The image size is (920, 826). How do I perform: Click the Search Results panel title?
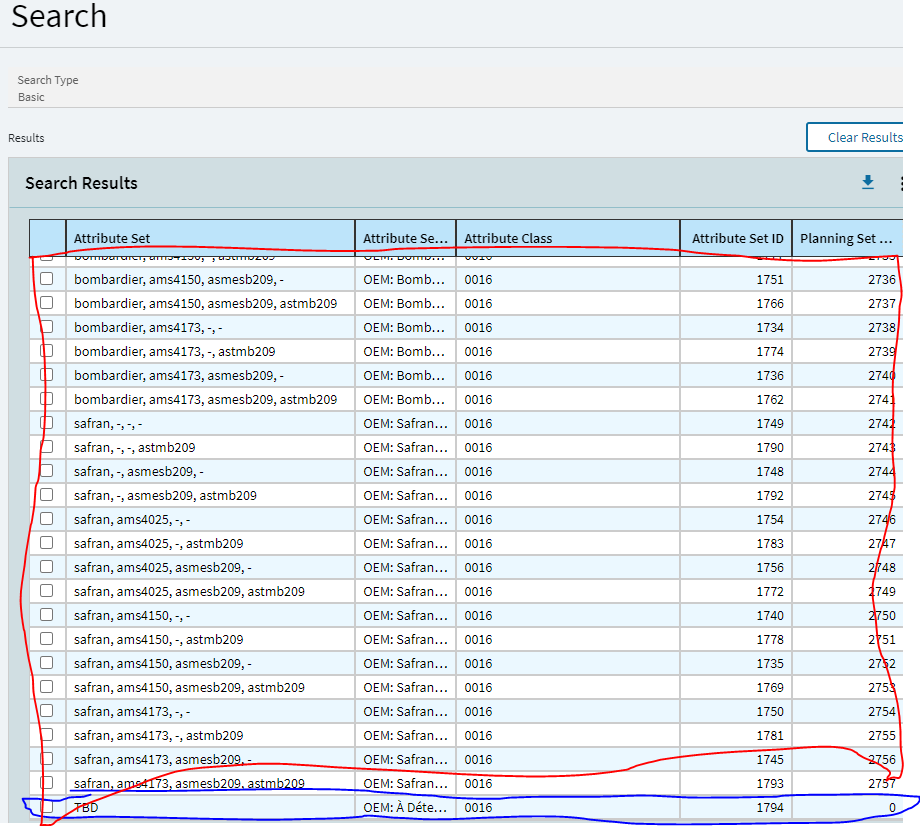click(81, 183)
